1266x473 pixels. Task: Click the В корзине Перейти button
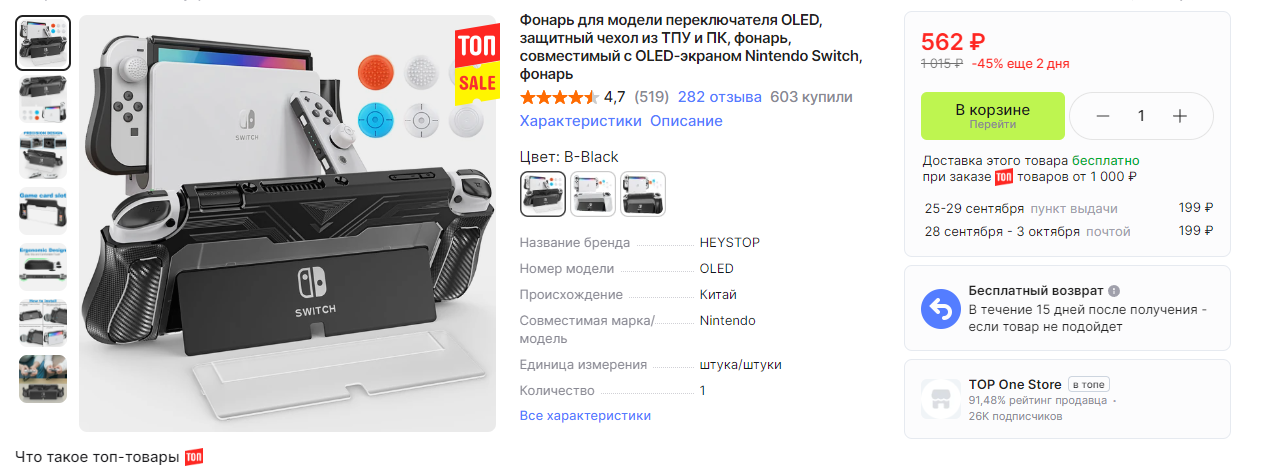click(993, 116)
